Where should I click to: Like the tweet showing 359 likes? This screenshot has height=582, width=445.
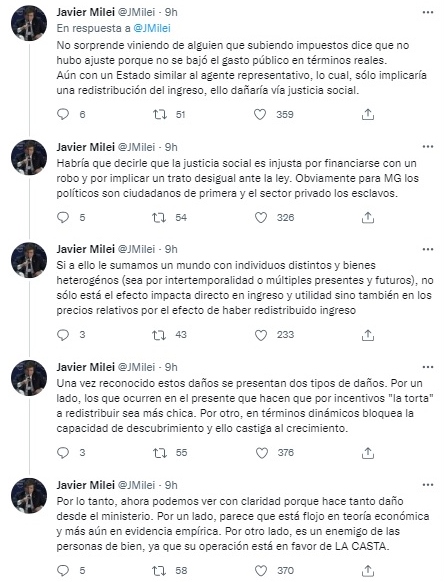point(260,114)
